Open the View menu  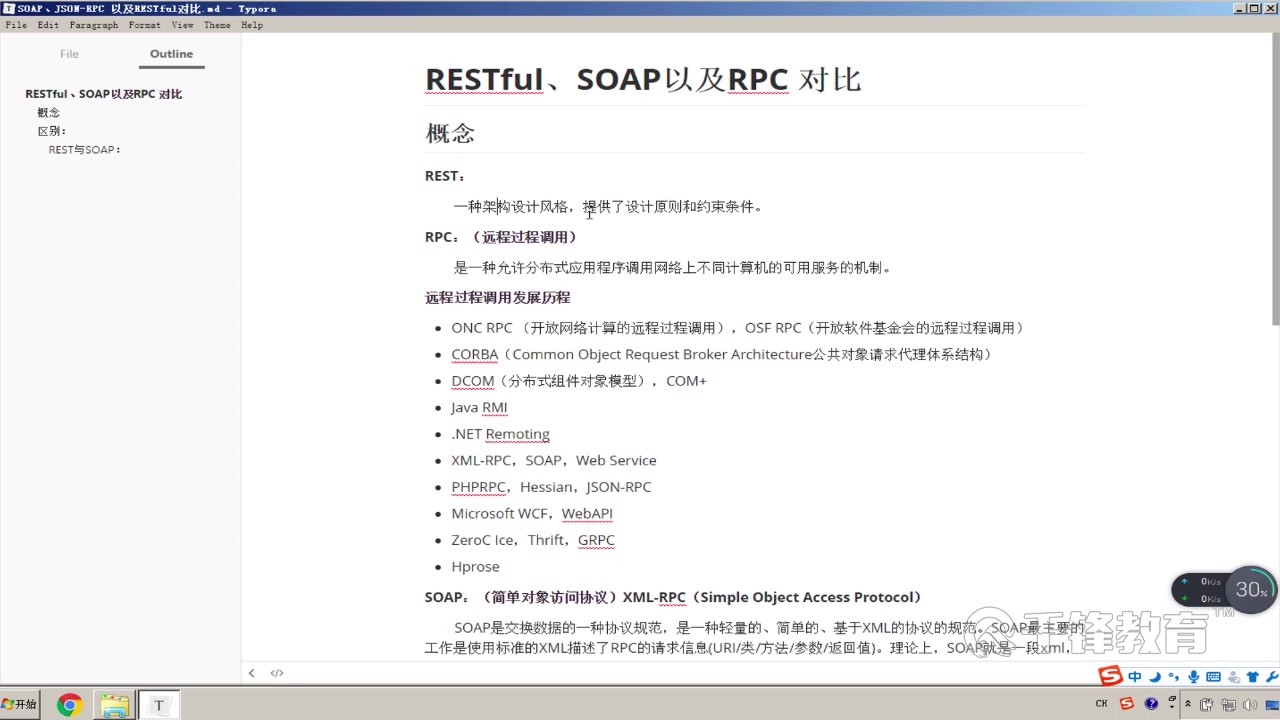pyautogui.click(x=182, y=25)
